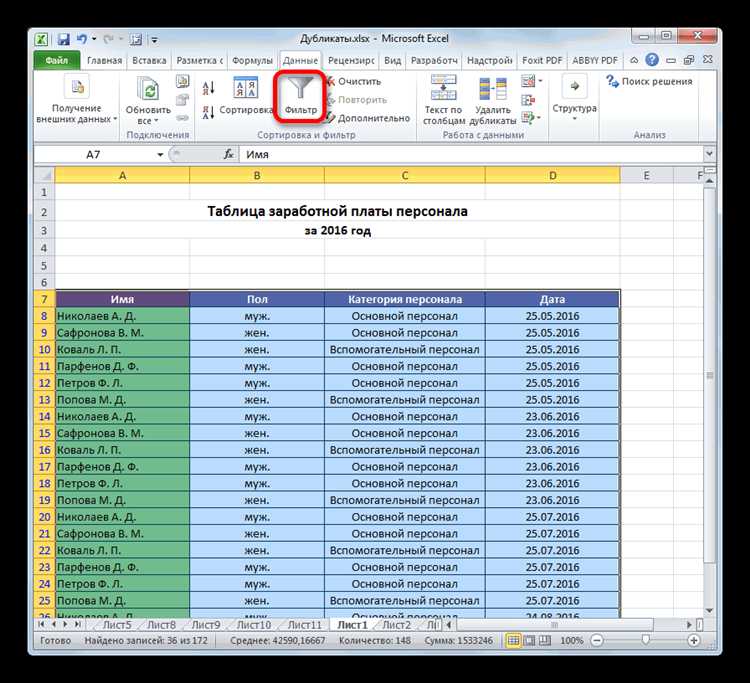Select column A header

pyautogui.click(x=122, y=176)
